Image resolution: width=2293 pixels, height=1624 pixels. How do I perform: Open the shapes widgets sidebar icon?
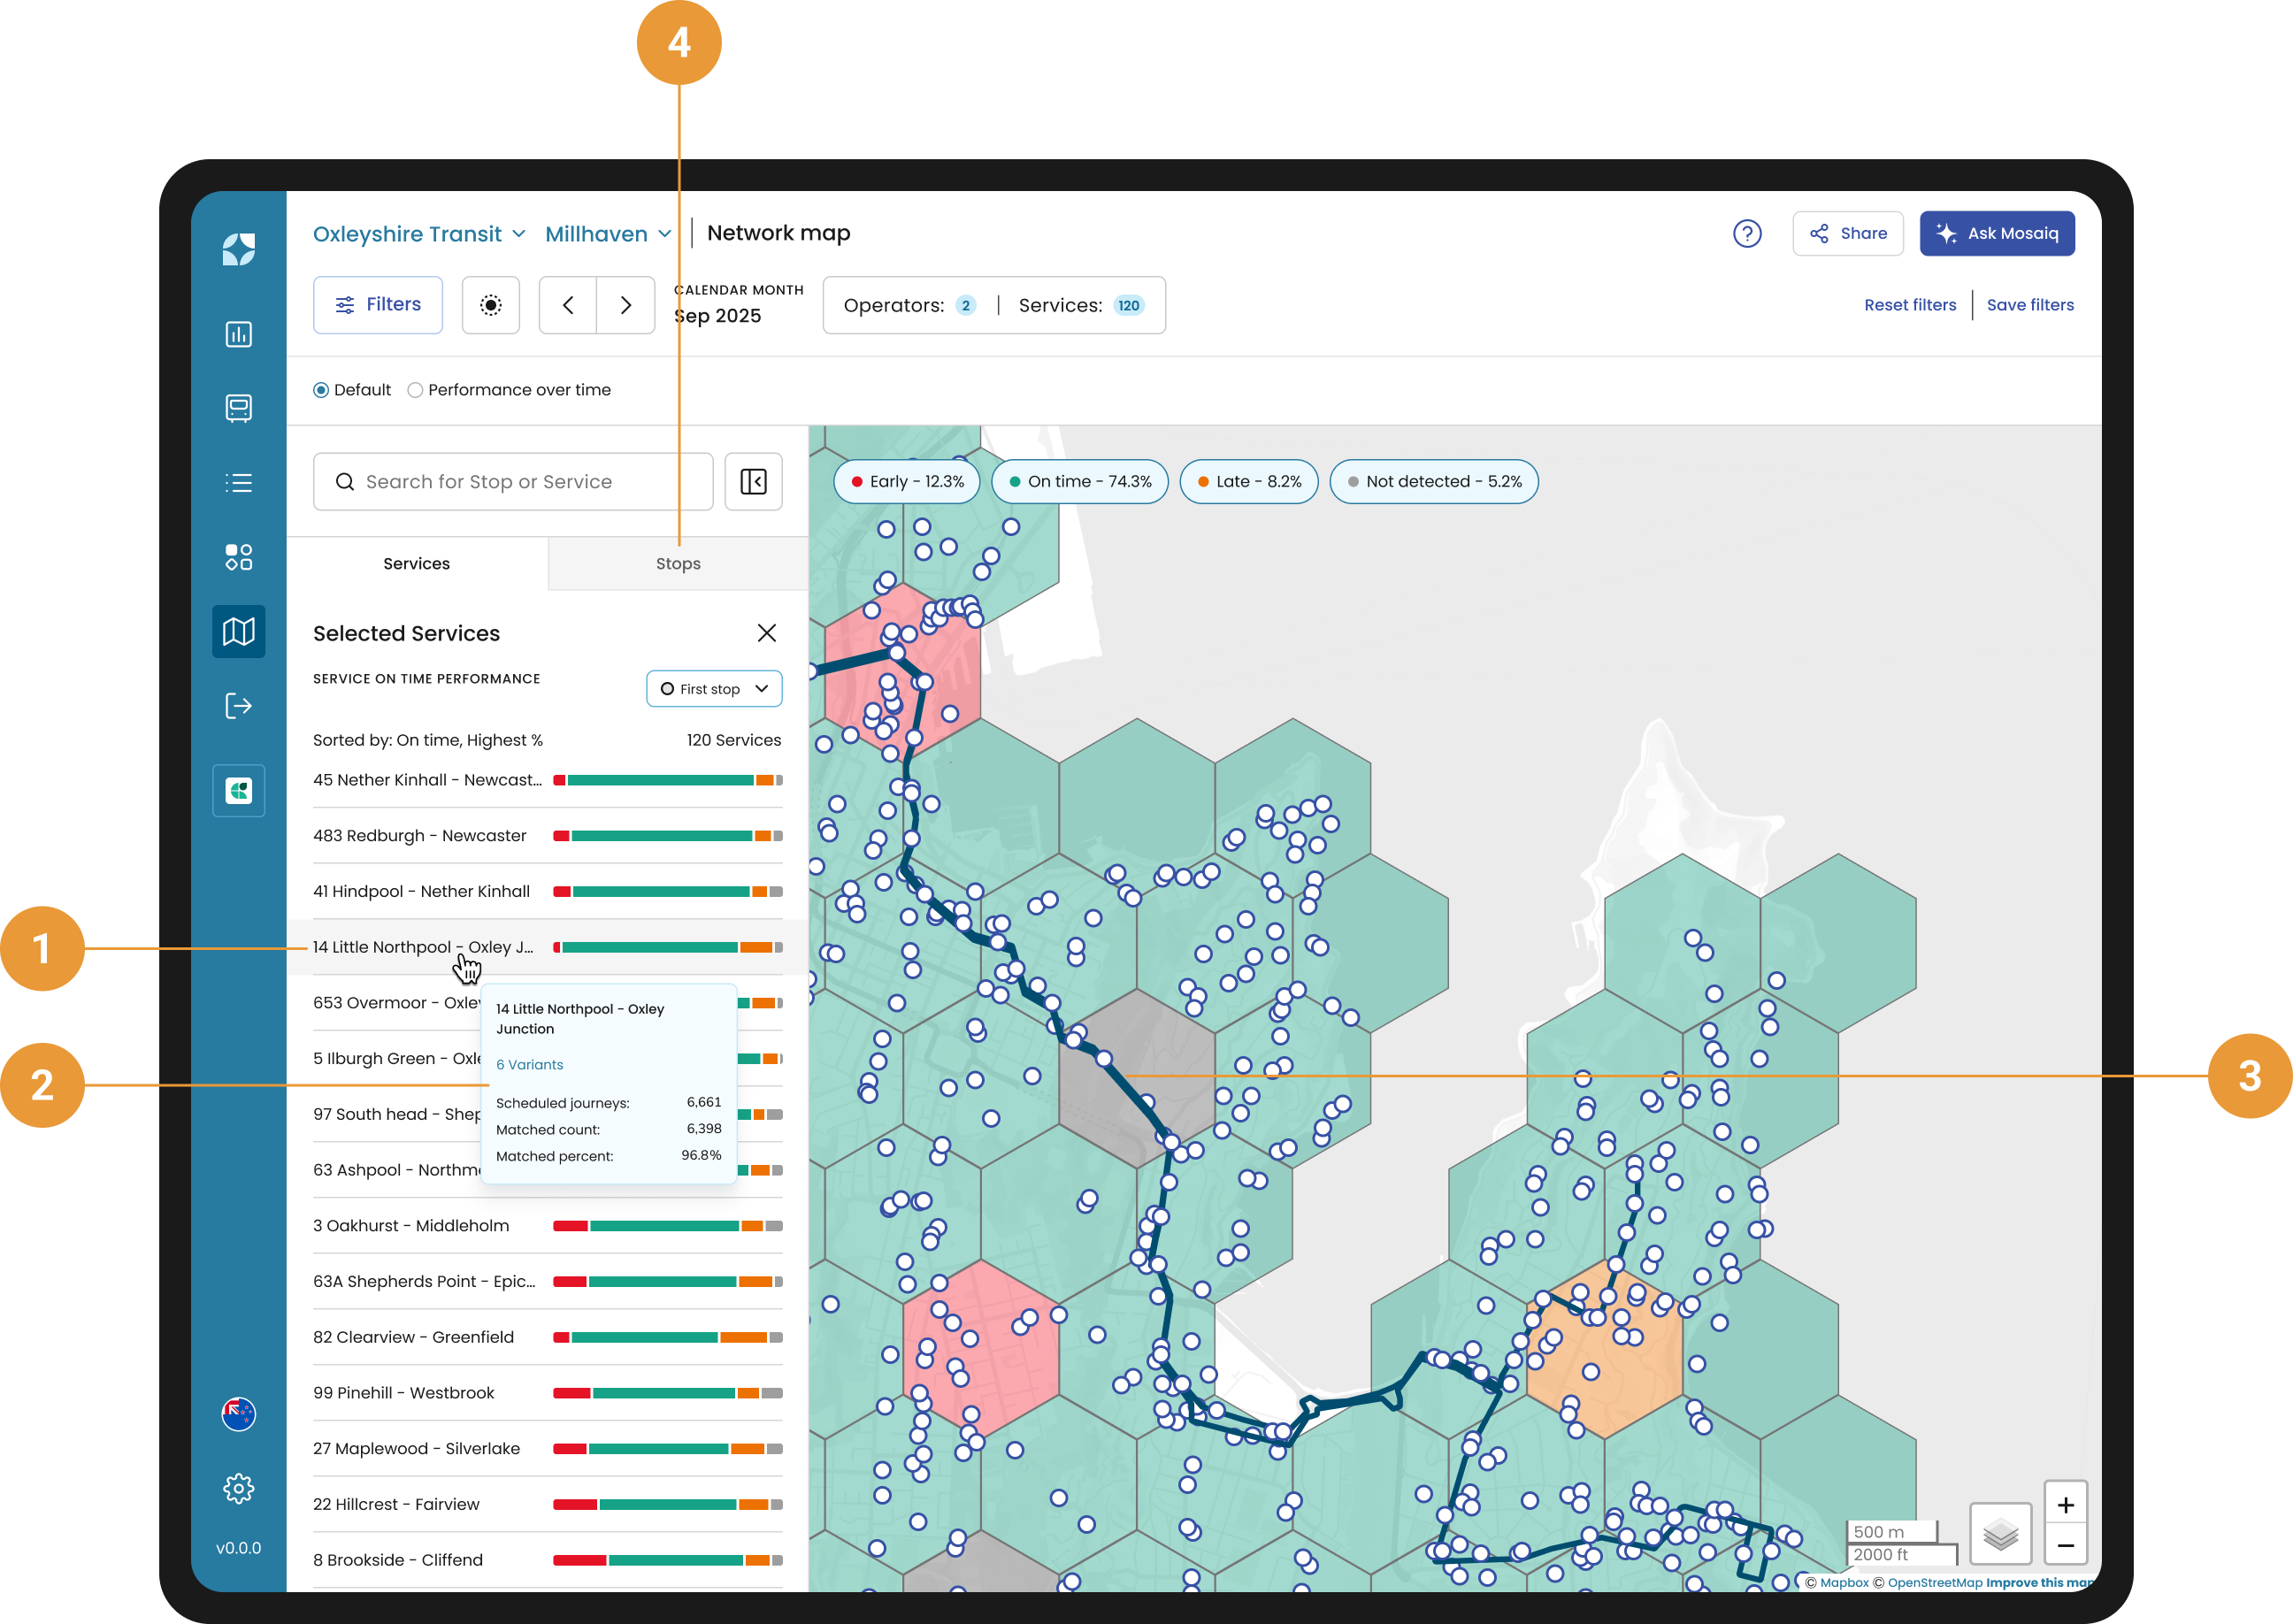click(238, 557)
